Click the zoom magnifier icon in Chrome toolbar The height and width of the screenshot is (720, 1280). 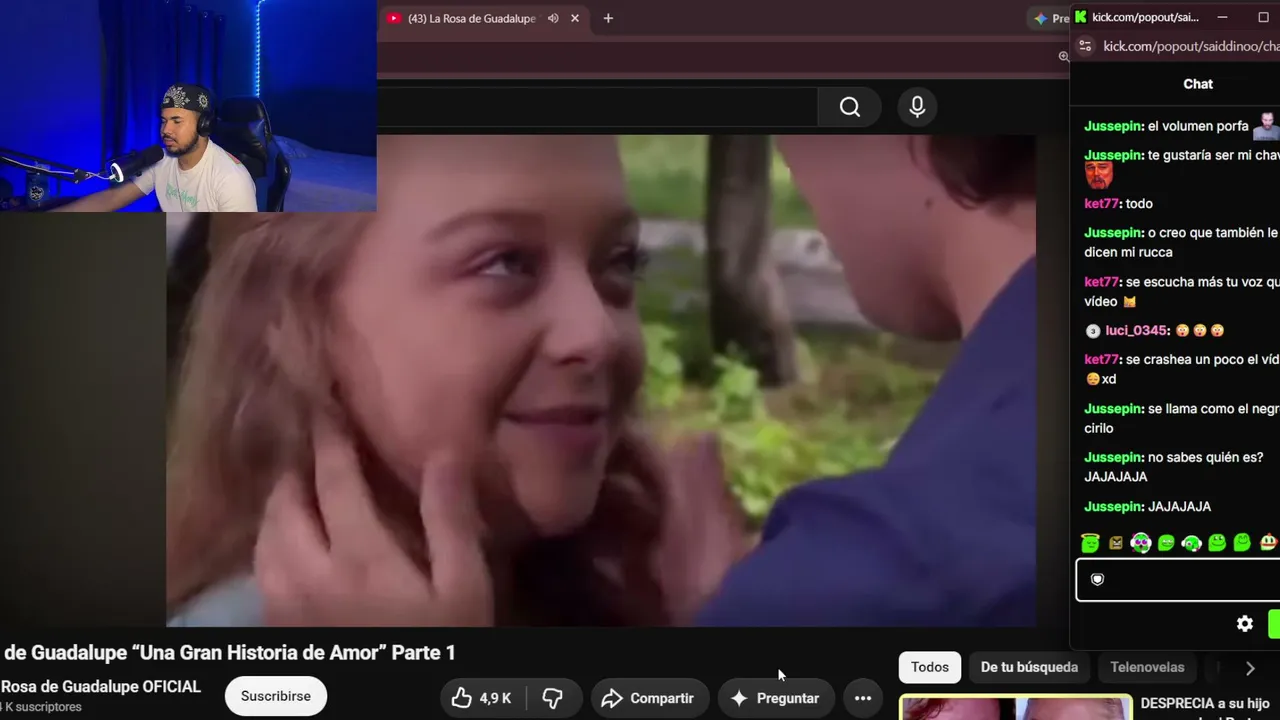pyautogui.click(x=1063, y=56)
